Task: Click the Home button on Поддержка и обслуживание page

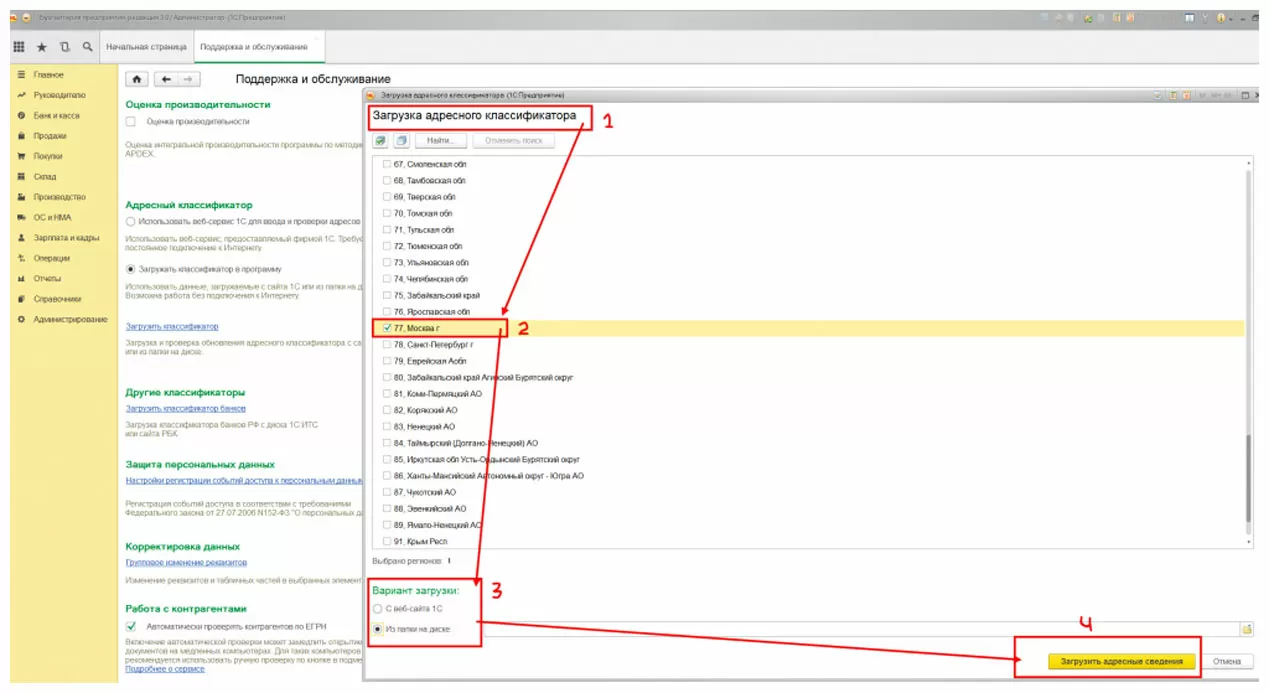Action: [x=137, y=79]
